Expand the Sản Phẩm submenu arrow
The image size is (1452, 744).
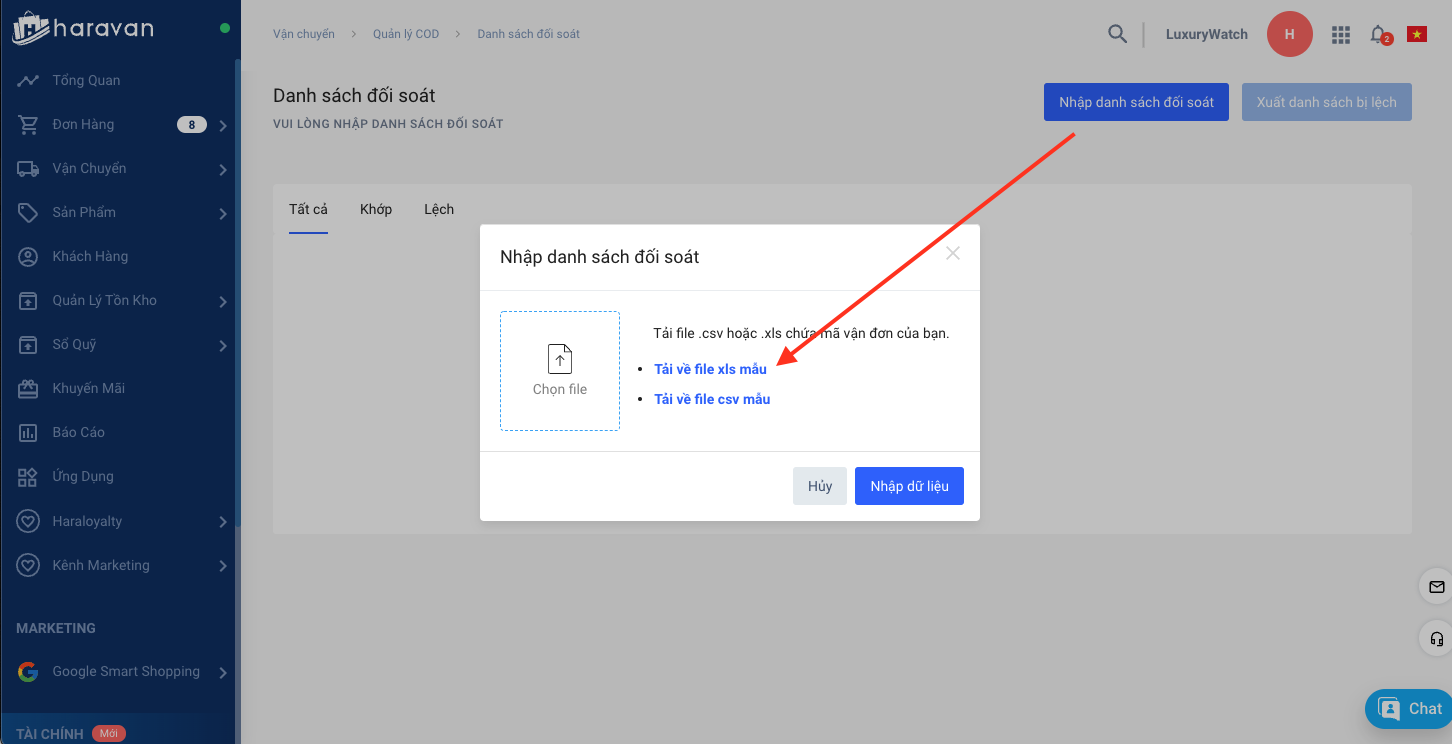[223, 214]
